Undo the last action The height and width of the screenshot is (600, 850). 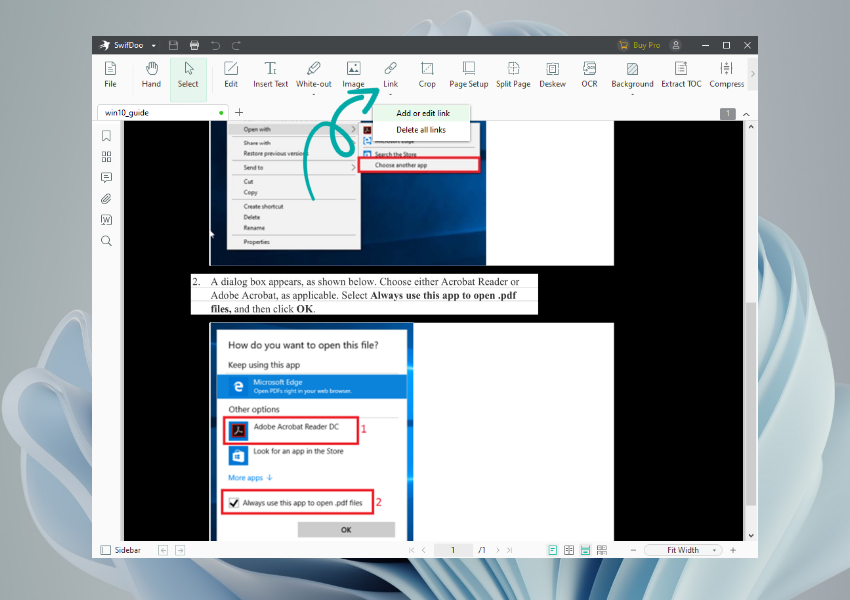click(215, 46)
